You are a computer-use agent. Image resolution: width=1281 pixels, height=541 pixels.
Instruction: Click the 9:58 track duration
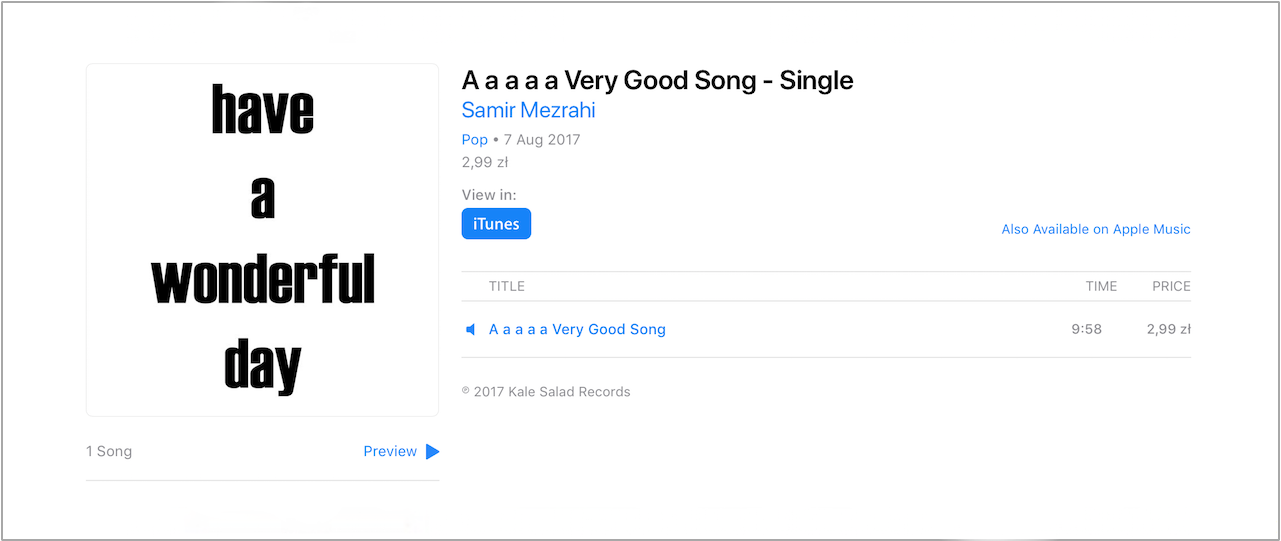(1086, 329)
